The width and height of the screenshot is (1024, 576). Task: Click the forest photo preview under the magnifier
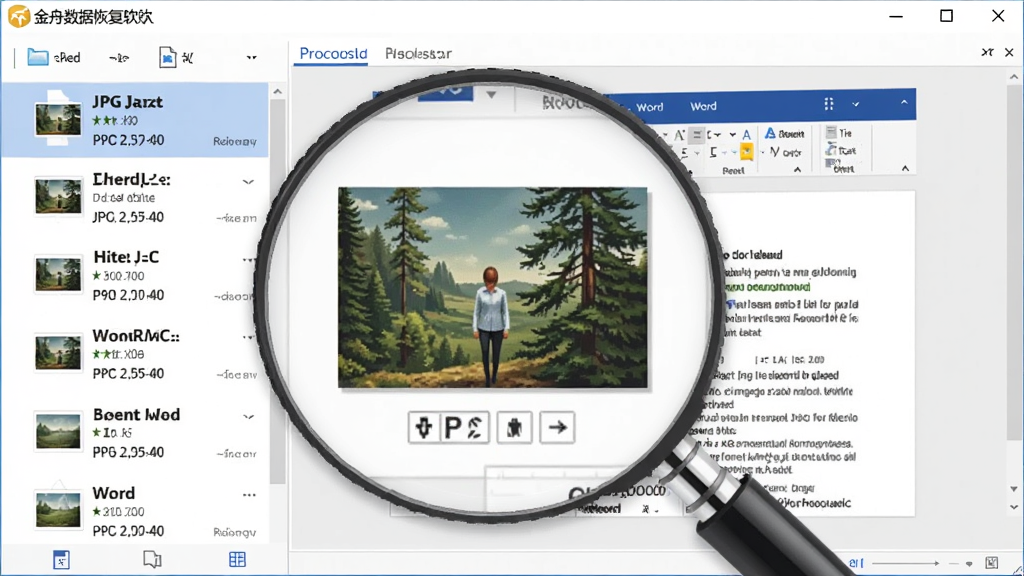493,287
